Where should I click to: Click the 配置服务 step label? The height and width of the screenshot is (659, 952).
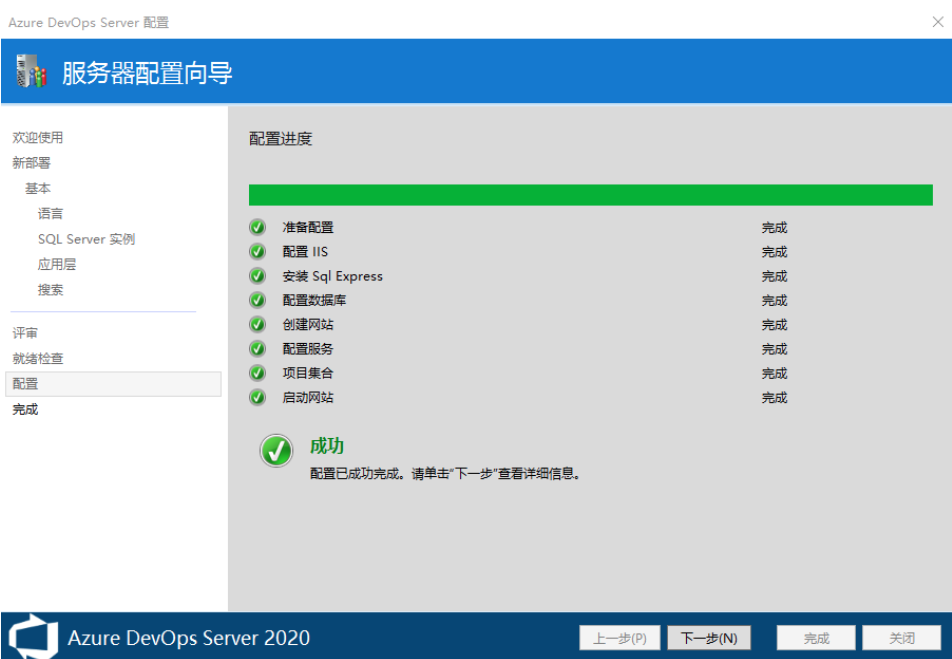308,349
